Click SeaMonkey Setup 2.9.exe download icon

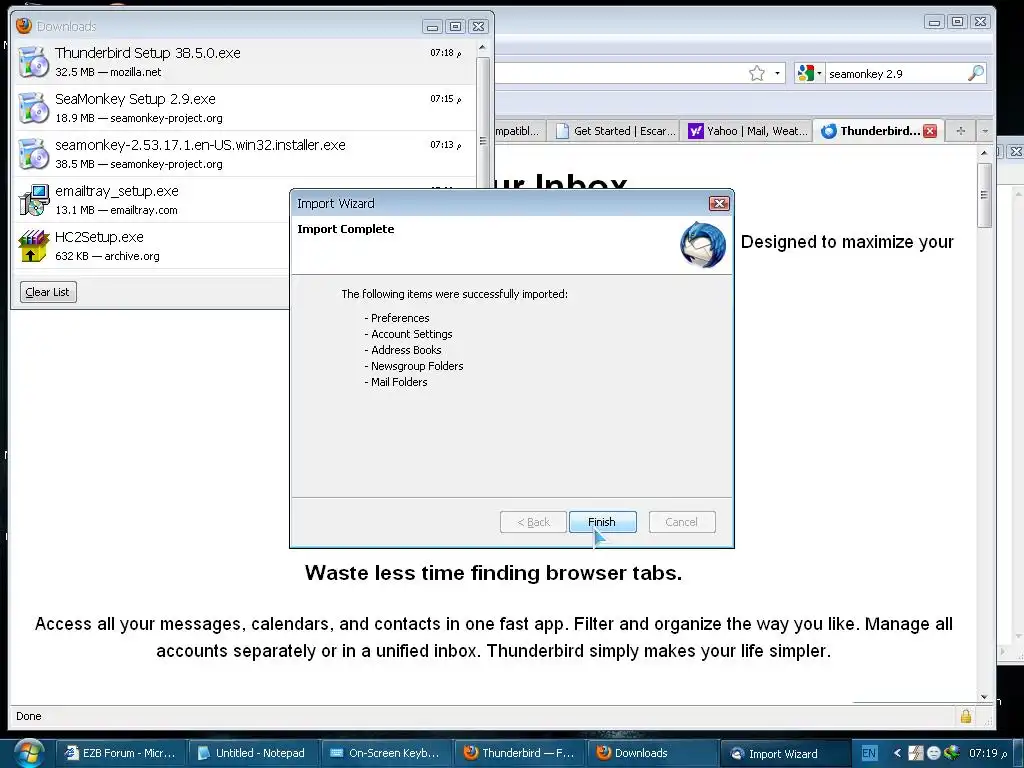tap(33, 108)
